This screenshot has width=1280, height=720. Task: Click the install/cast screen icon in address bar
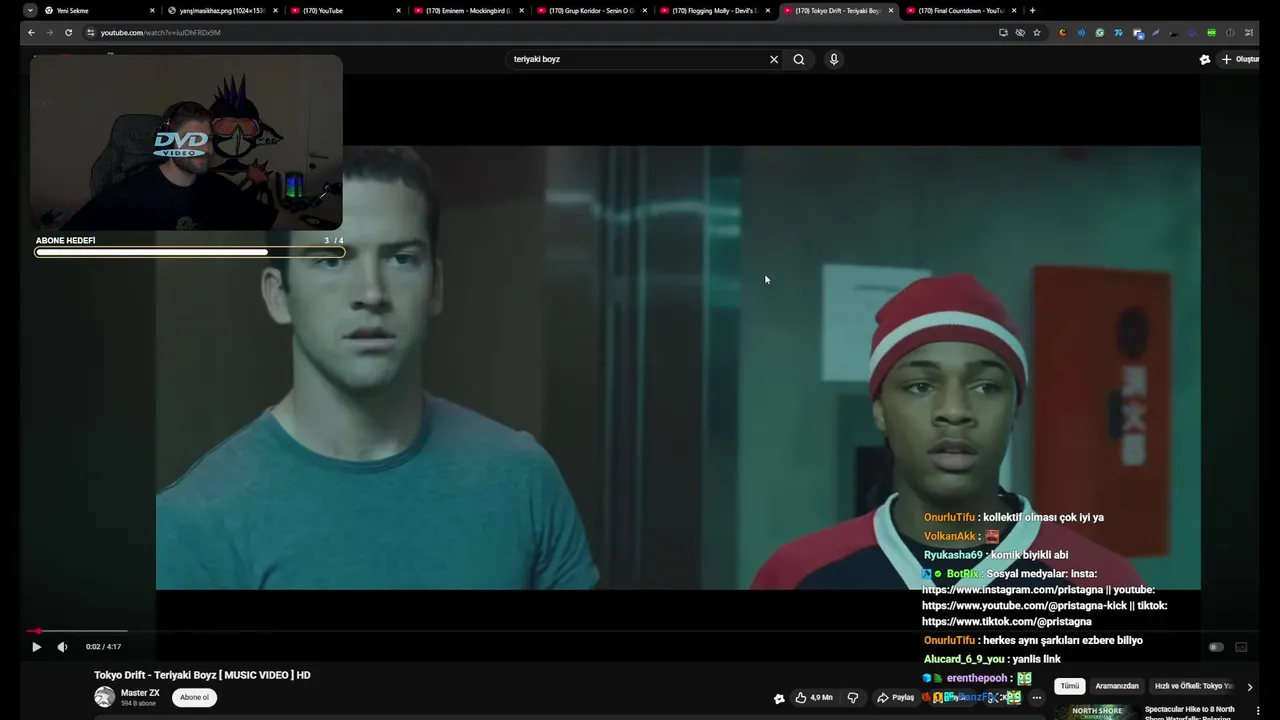click(x=1003, y=32)
